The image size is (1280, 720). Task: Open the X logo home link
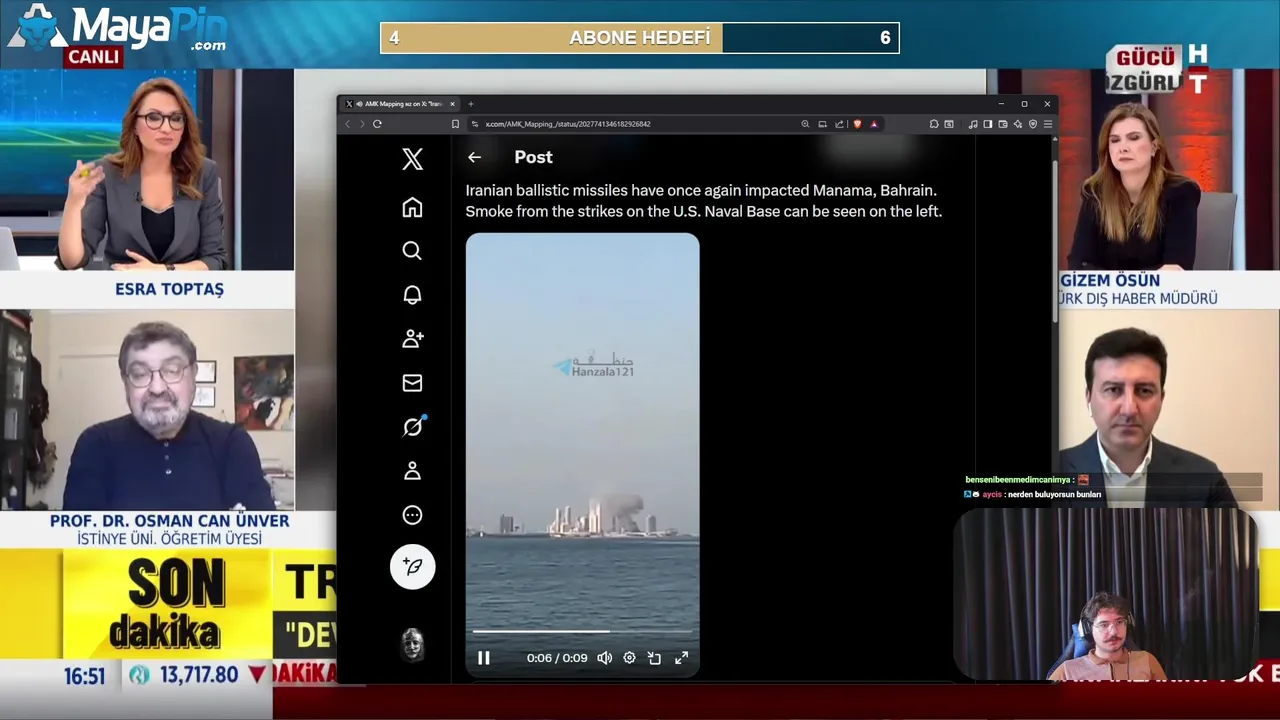click(412, 159)
